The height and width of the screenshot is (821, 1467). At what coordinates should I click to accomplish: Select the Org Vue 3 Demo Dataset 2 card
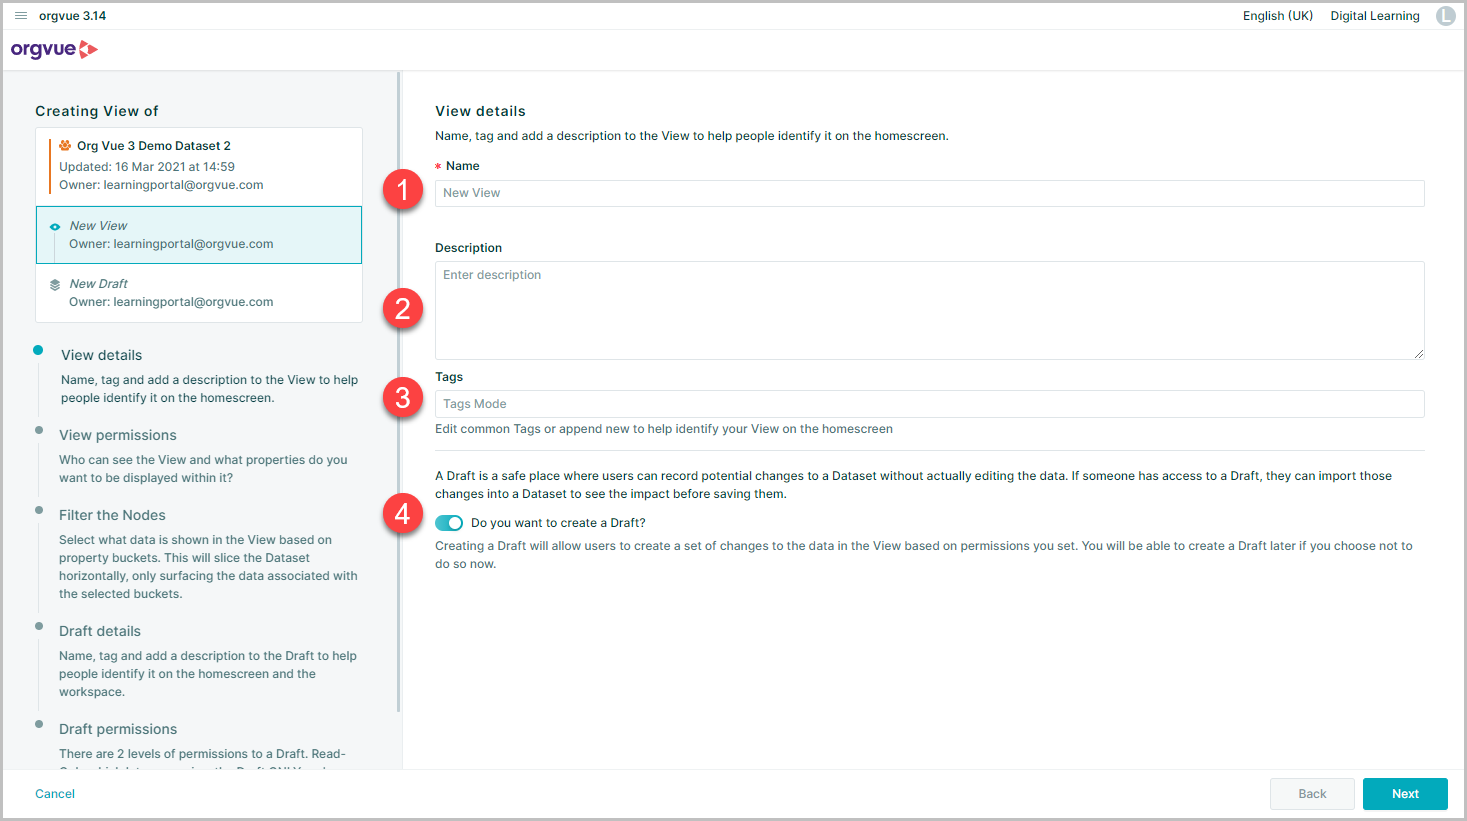pos(199,166)
